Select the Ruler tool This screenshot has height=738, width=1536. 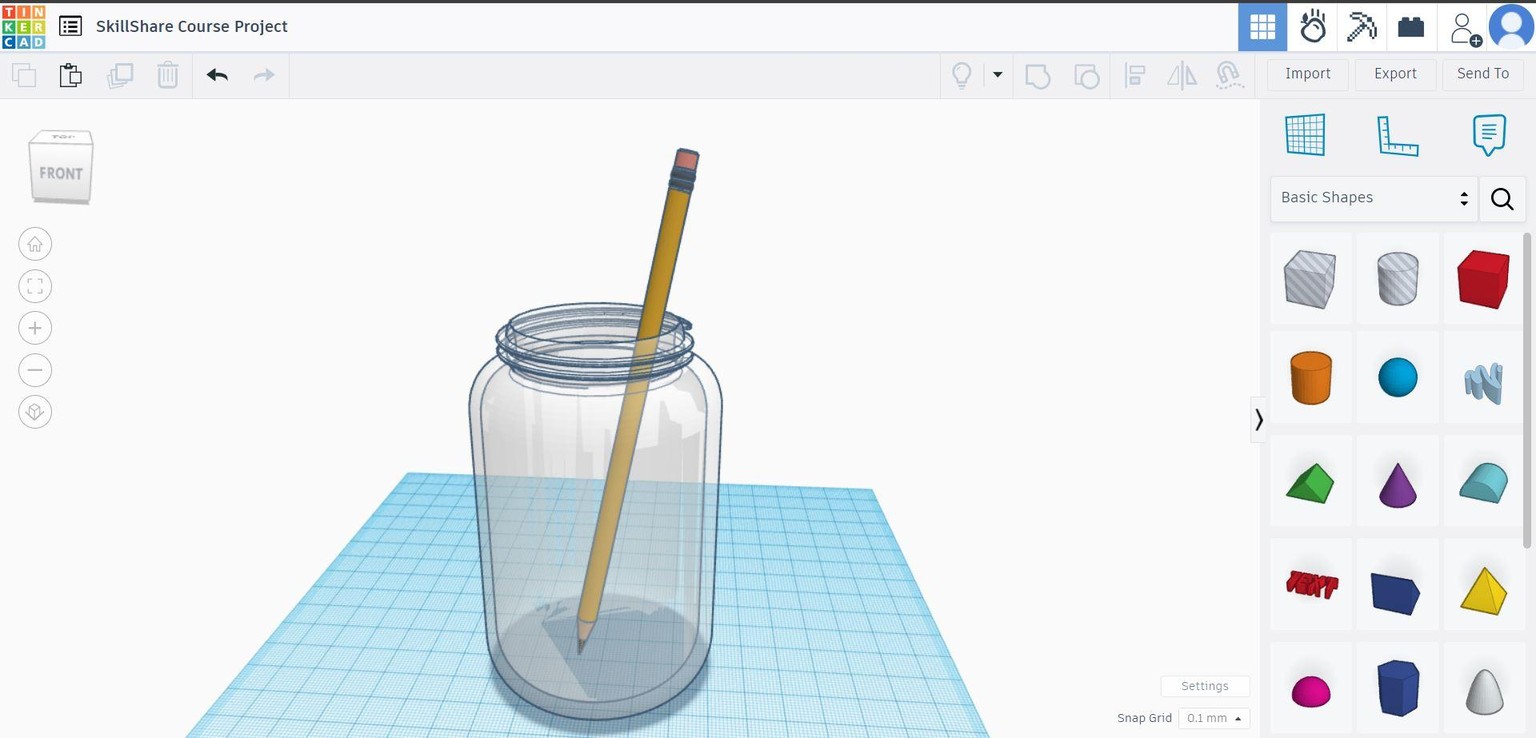pyautogui.click(x=1398, y=136)
